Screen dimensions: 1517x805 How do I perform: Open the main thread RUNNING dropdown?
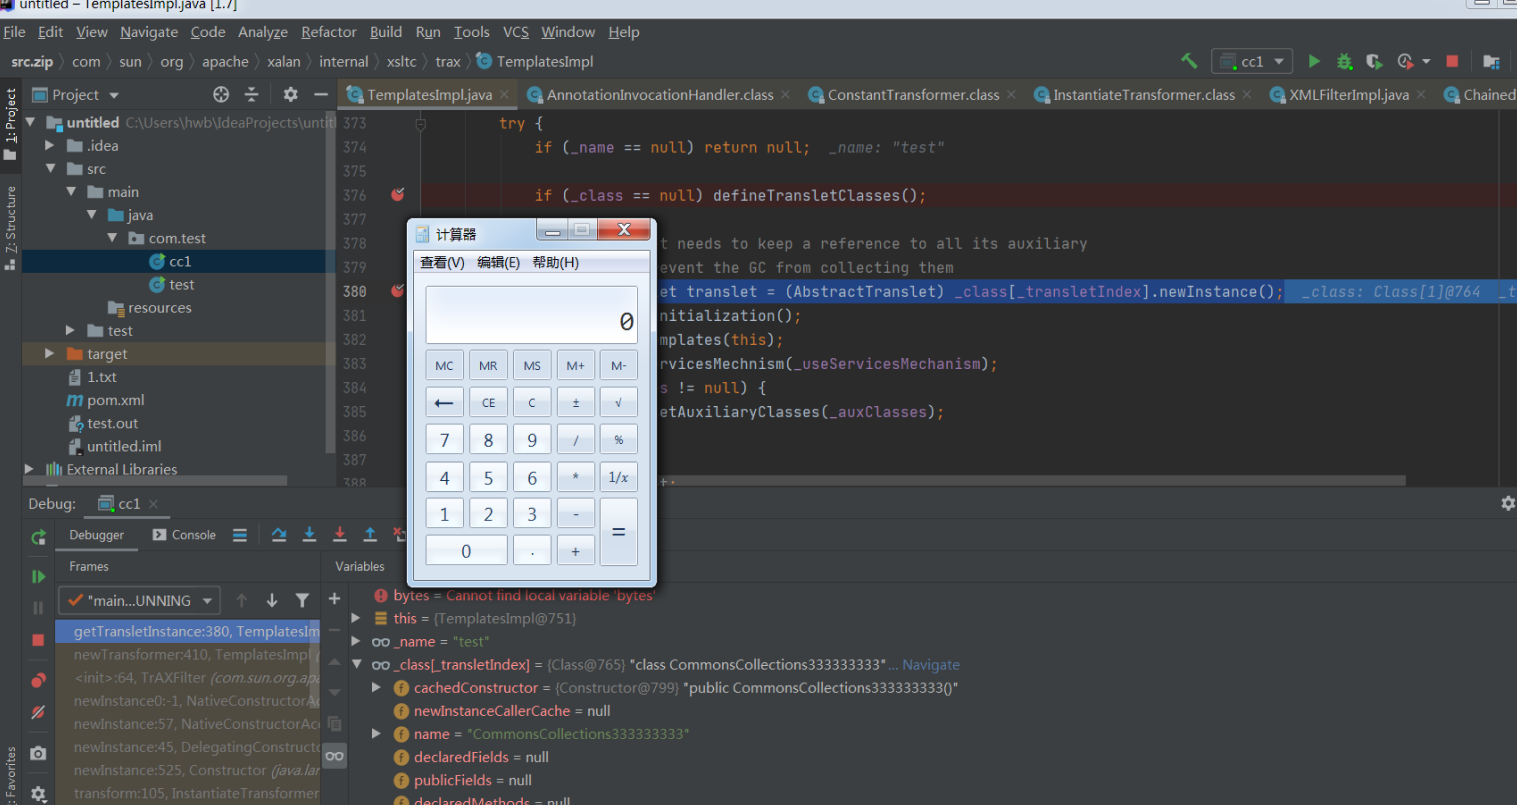coord(139,600)
